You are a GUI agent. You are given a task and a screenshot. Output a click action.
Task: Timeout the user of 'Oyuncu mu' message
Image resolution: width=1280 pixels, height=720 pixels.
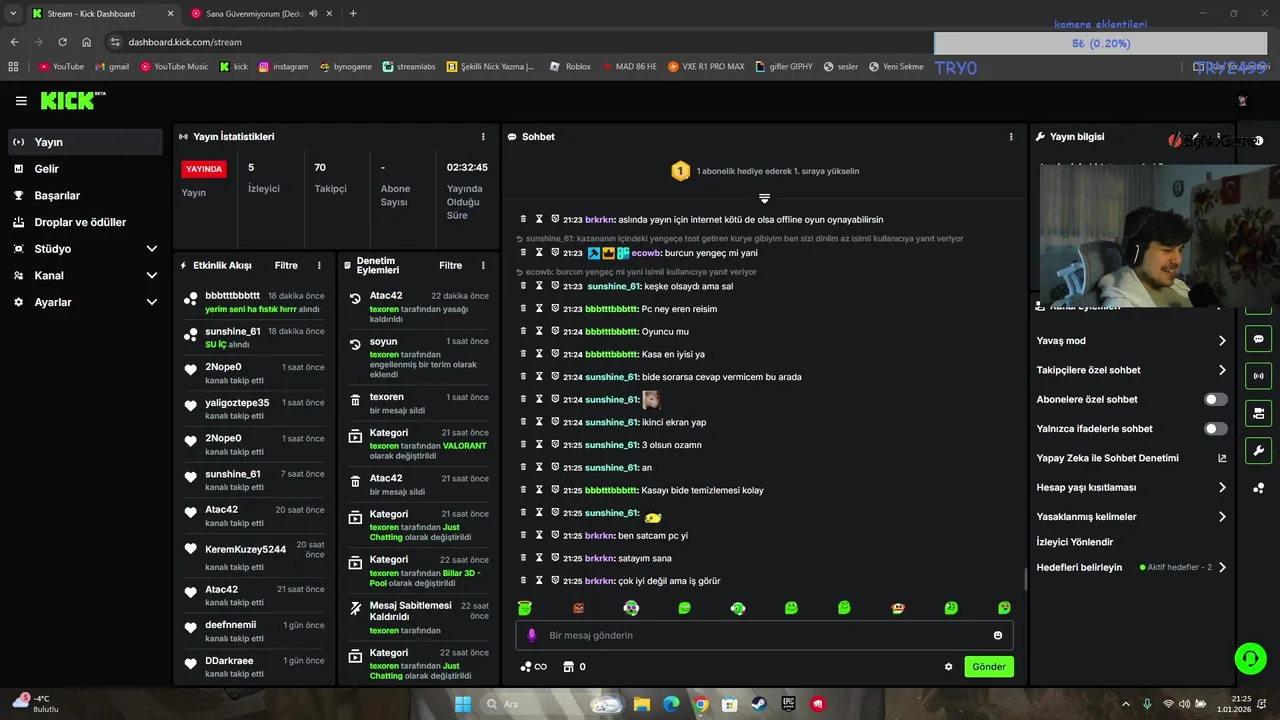[539, 331]
